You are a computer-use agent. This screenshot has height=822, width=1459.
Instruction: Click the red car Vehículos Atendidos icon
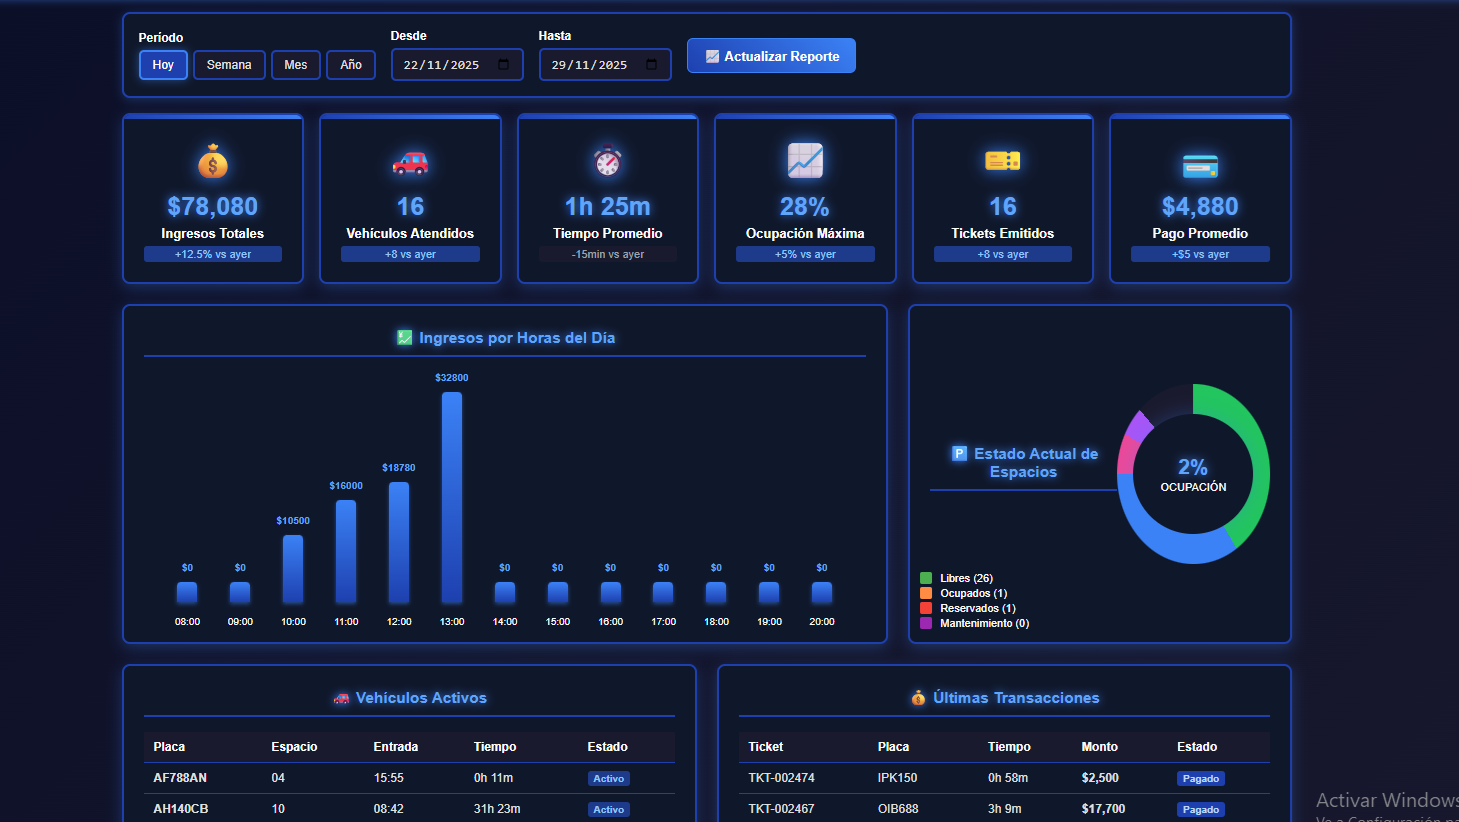[x=410, y=162]
